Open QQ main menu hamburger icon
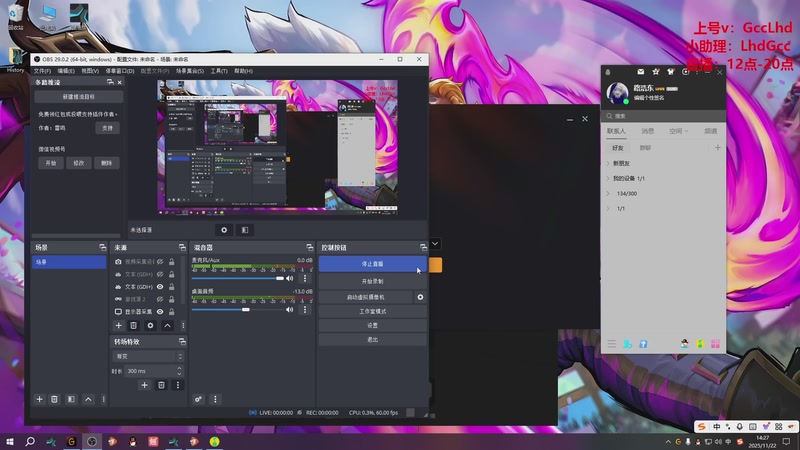 (612, 344)
